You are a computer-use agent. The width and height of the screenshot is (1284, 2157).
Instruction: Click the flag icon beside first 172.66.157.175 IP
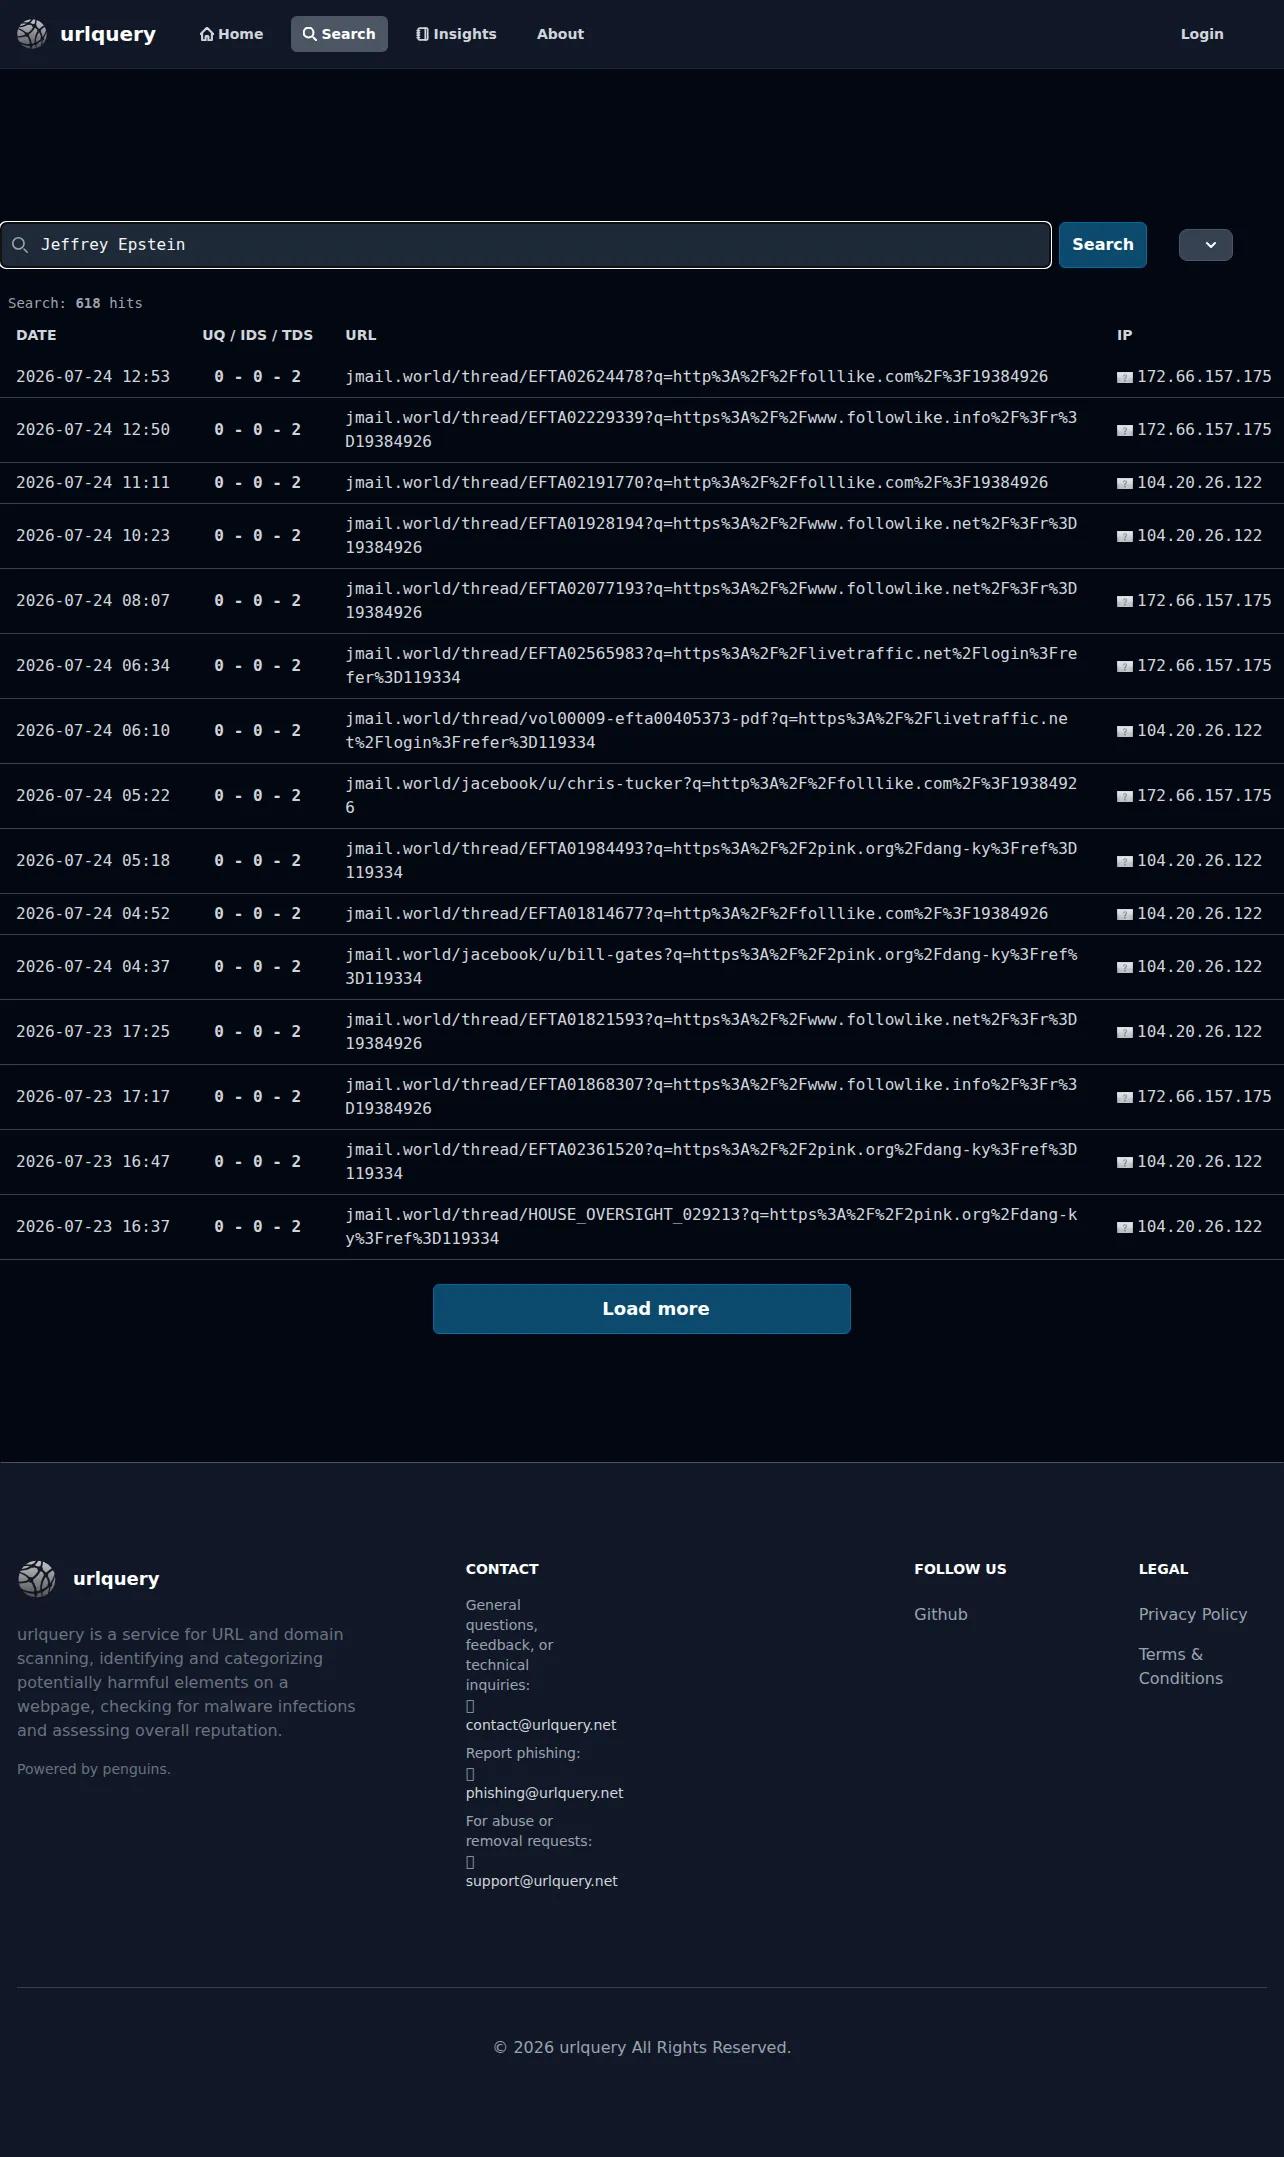1125,377
